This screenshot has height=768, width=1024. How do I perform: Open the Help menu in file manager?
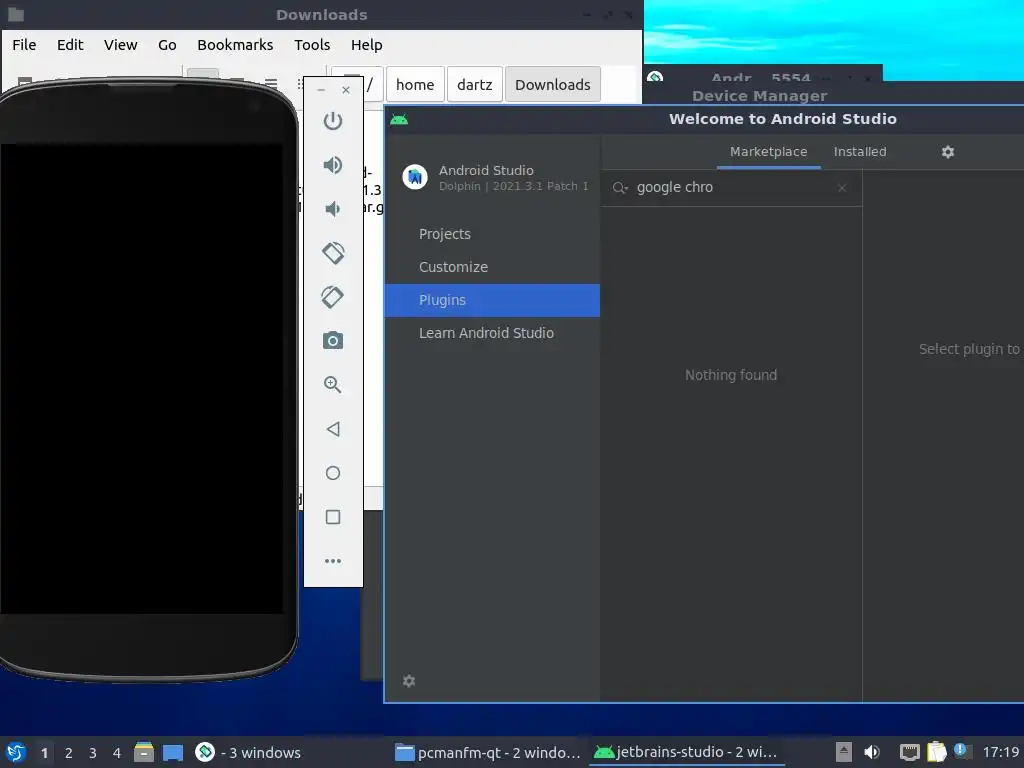[366, 45]
